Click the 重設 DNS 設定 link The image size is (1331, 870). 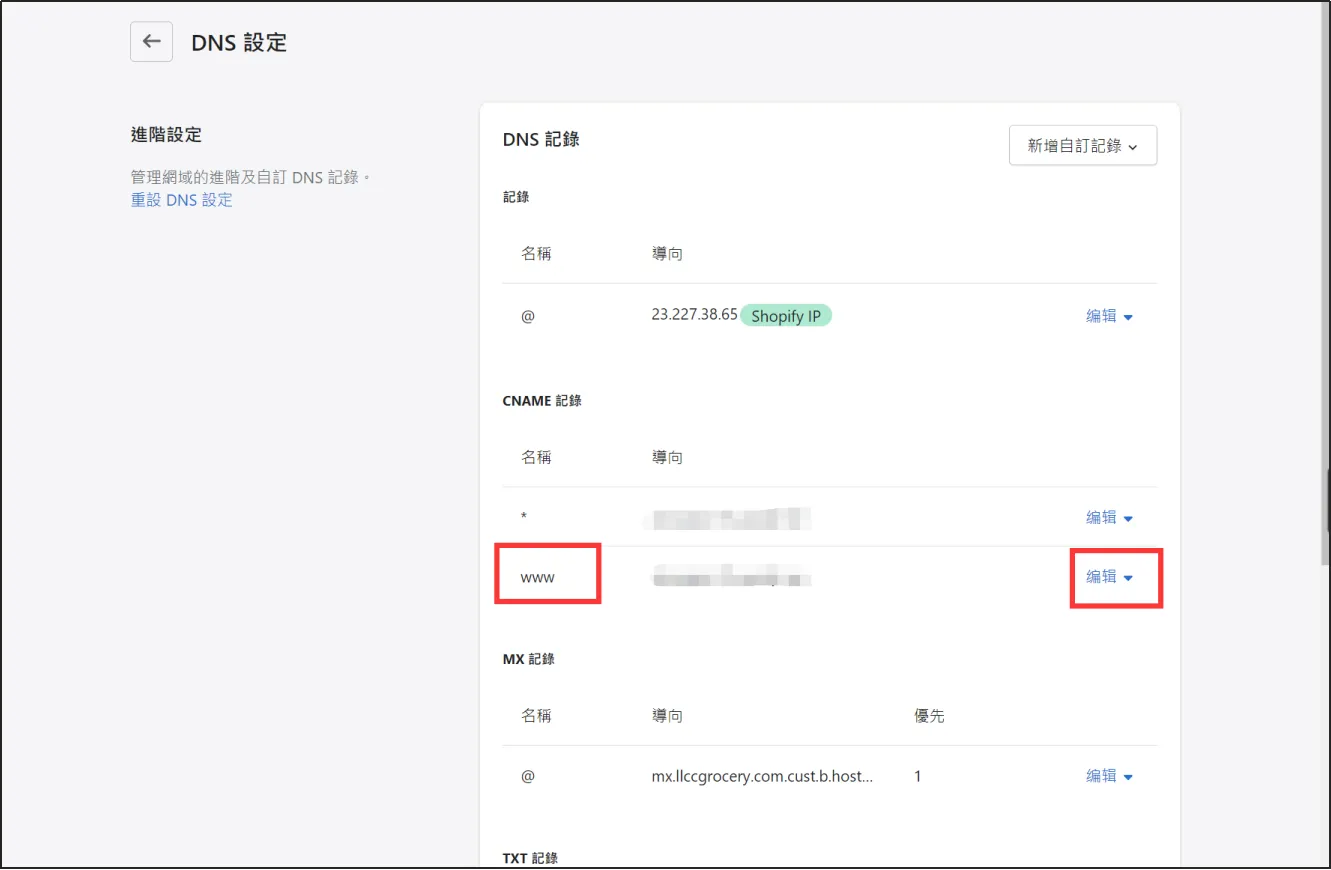(181, 200)
